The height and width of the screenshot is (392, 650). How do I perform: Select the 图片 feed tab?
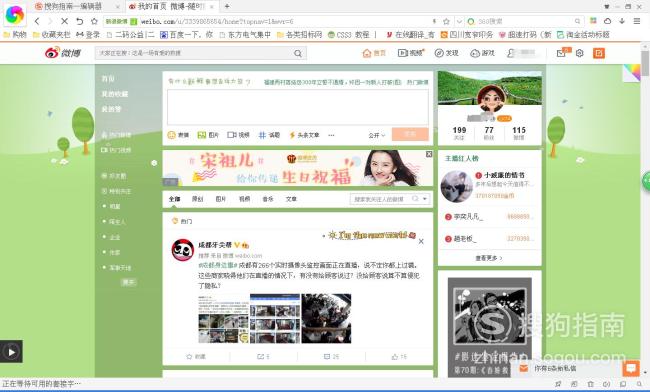[x=221, y=199]
